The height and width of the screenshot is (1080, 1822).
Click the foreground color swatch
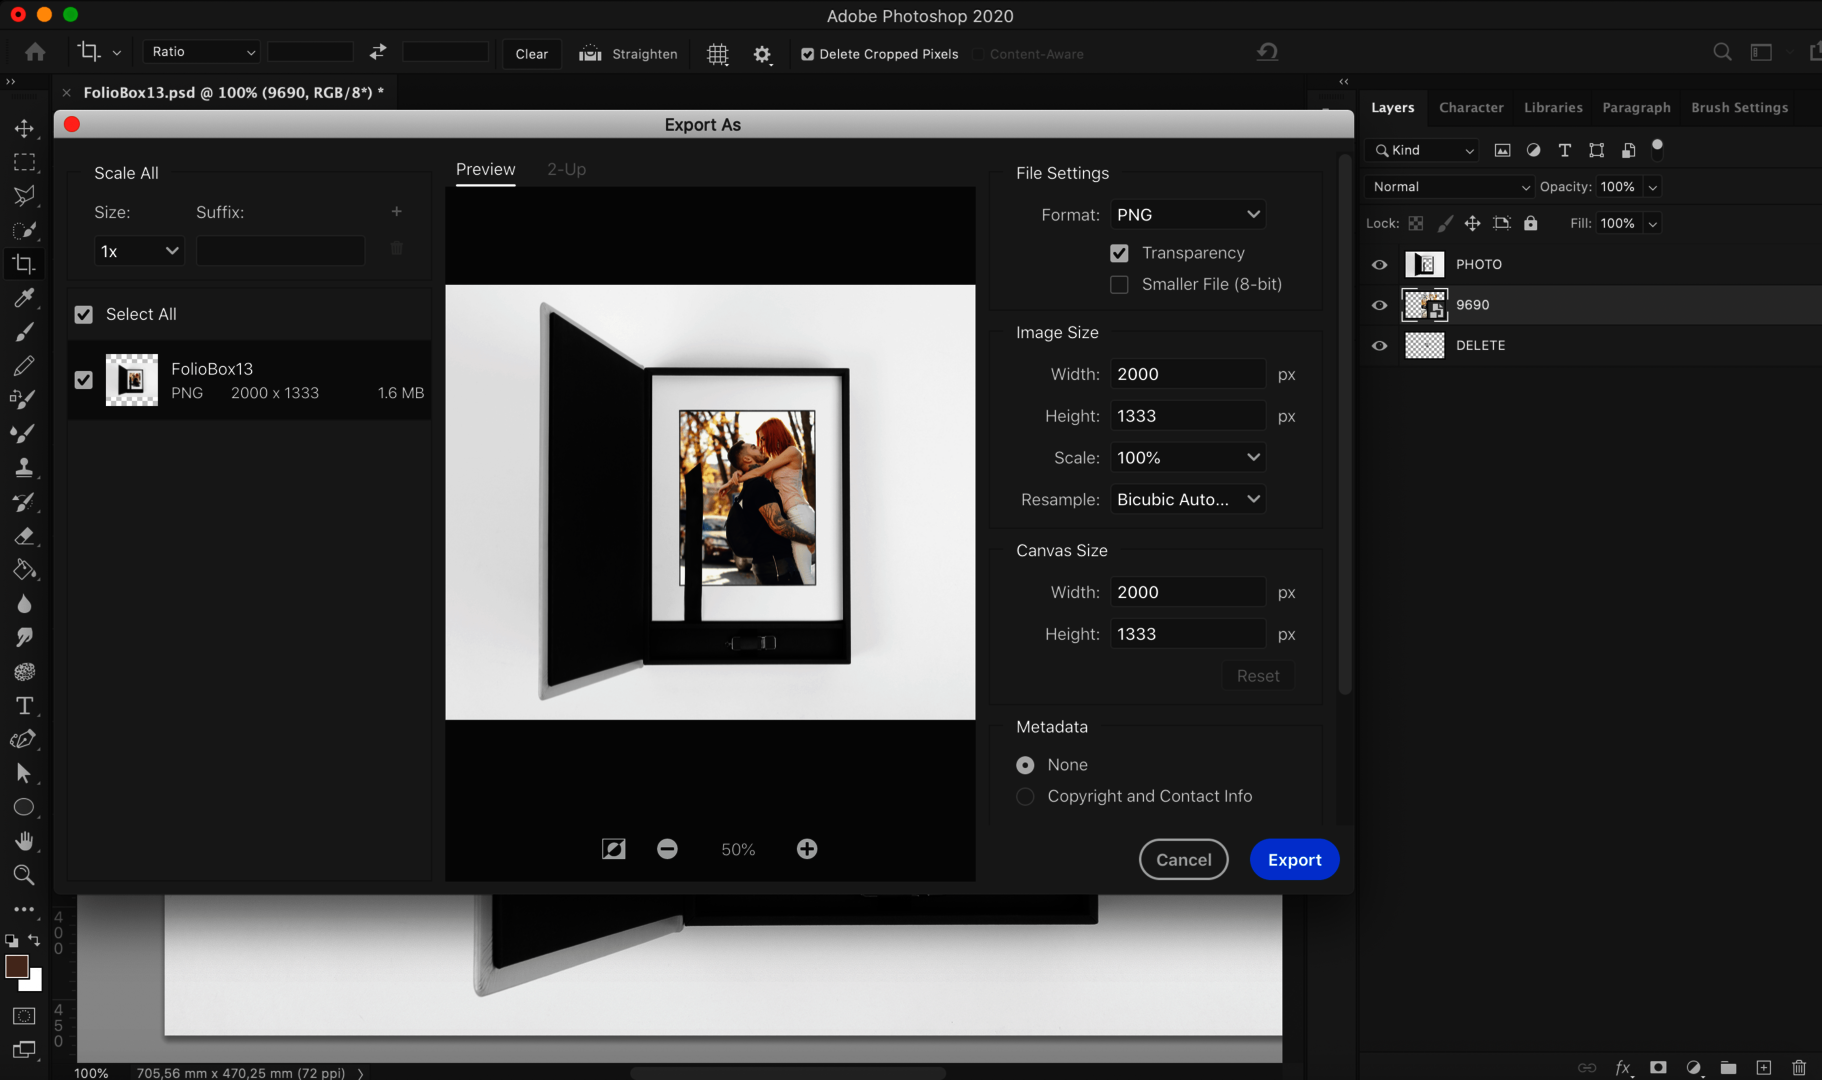tap(18, 968)
